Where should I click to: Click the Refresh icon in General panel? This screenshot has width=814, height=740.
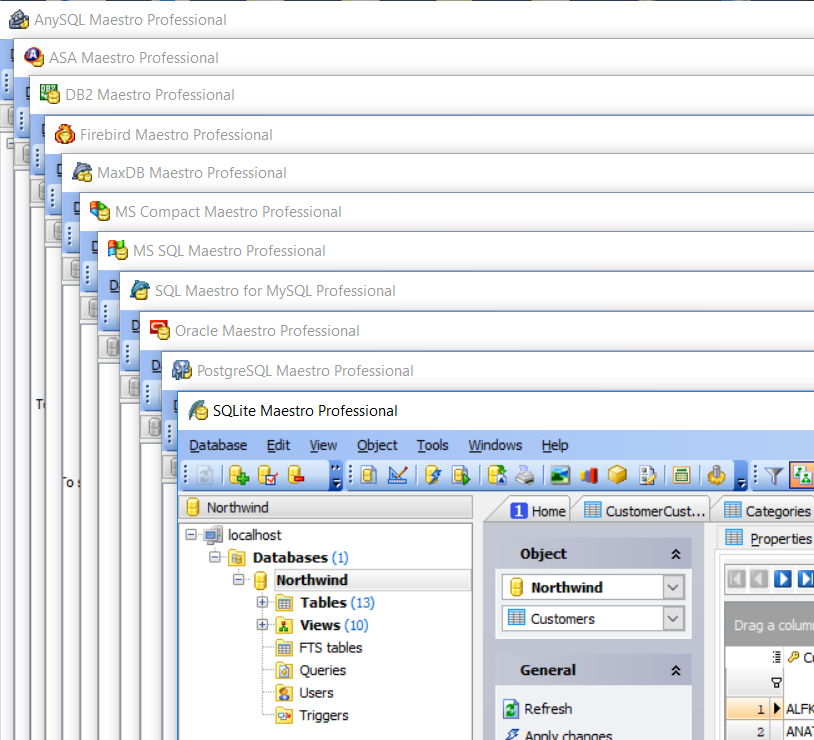pos(511,709)
